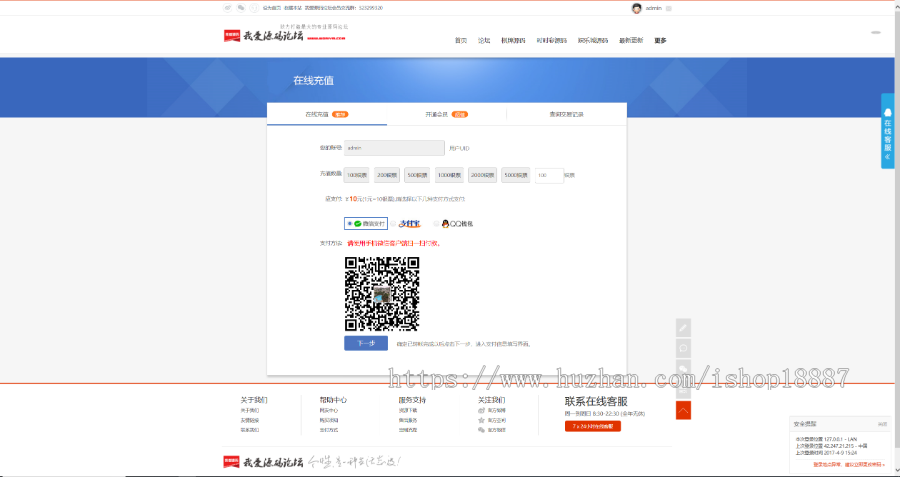Click the speech bubble icon in floating sidebar
The width and height of the screenshot is (900, 477).
683,348
